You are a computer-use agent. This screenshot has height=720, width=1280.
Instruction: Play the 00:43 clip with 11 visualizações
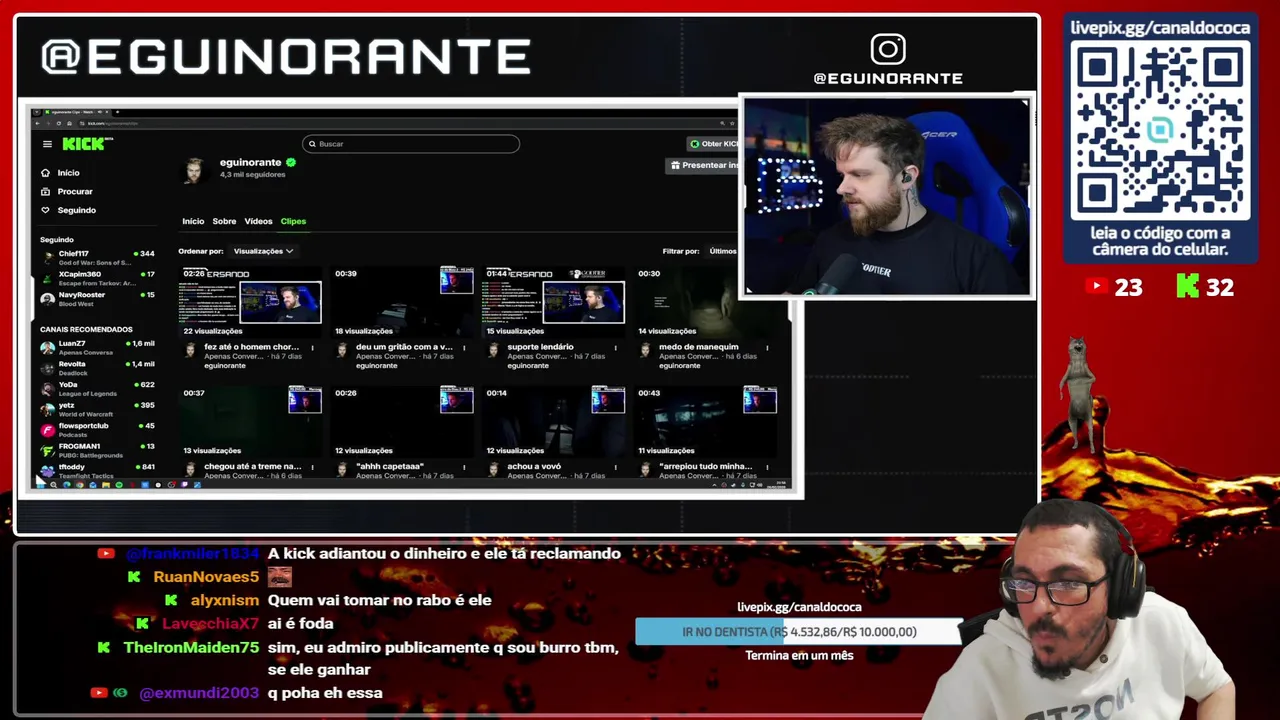[x=706, y=420]
